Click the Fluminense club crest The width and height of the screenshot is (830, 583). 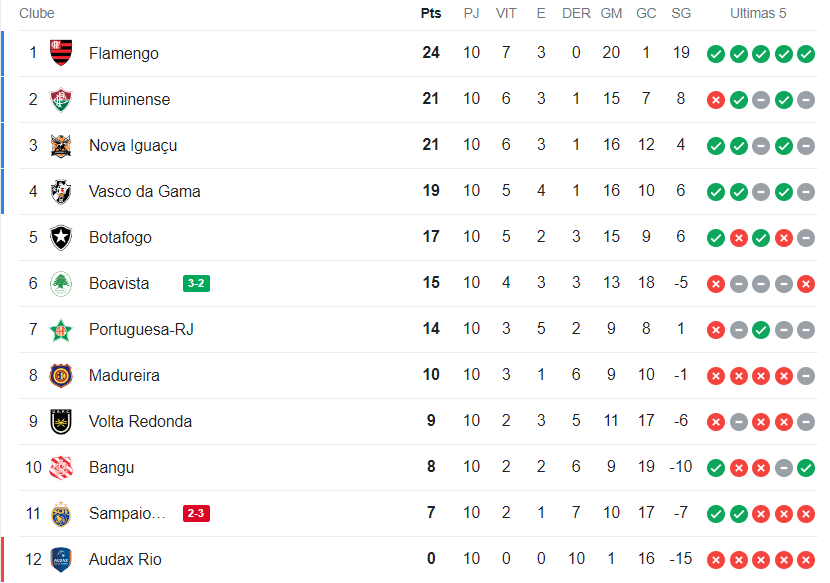pos(61,99)
